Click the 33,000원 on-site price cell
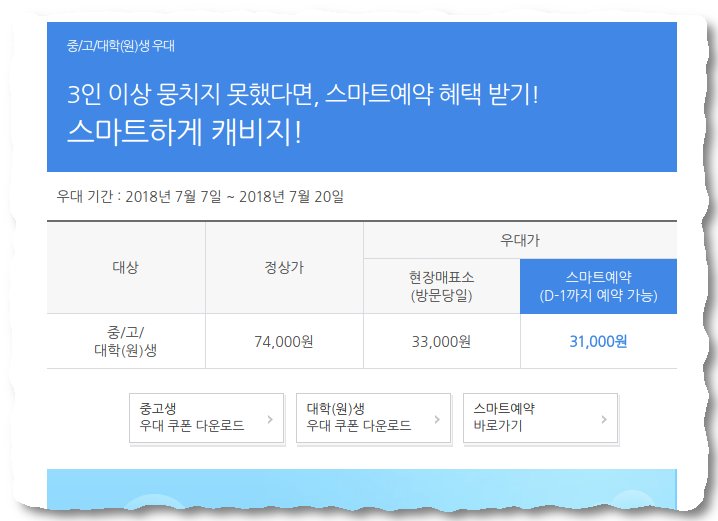This screenshot has width=718, height=521. (441, 342)
